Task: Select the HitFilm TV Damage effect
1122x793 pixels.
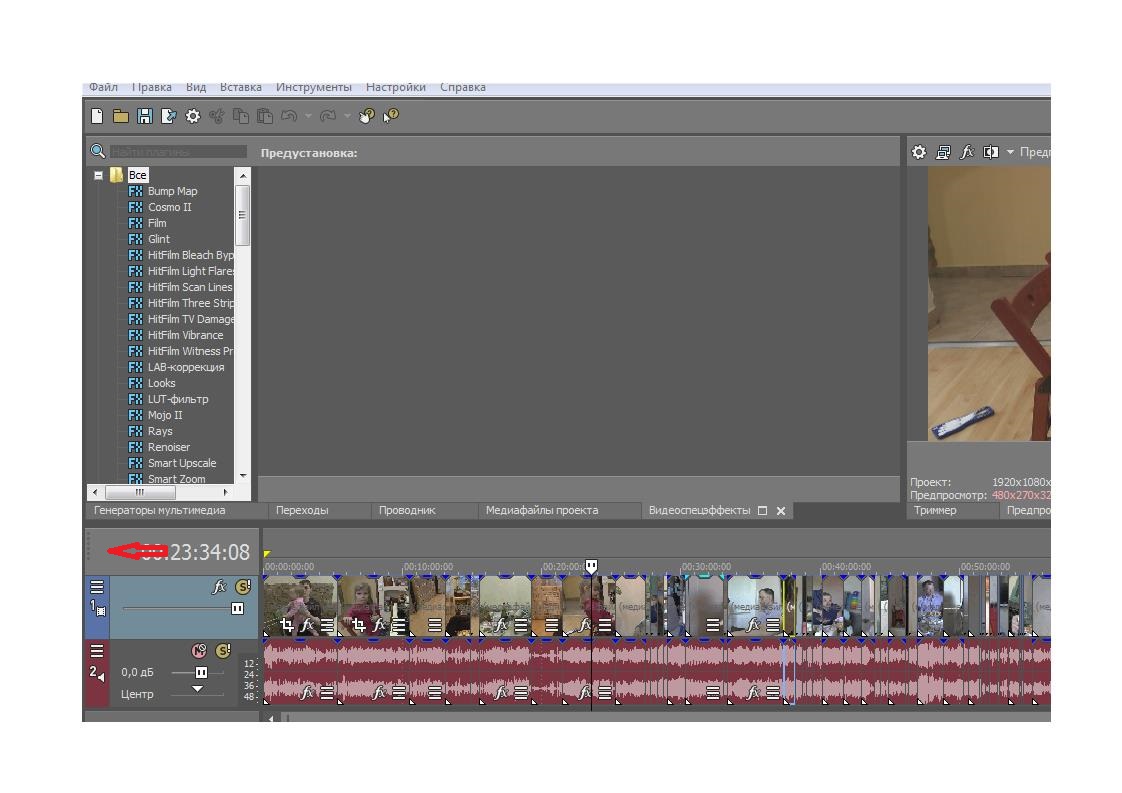Action: pos(190,319)
